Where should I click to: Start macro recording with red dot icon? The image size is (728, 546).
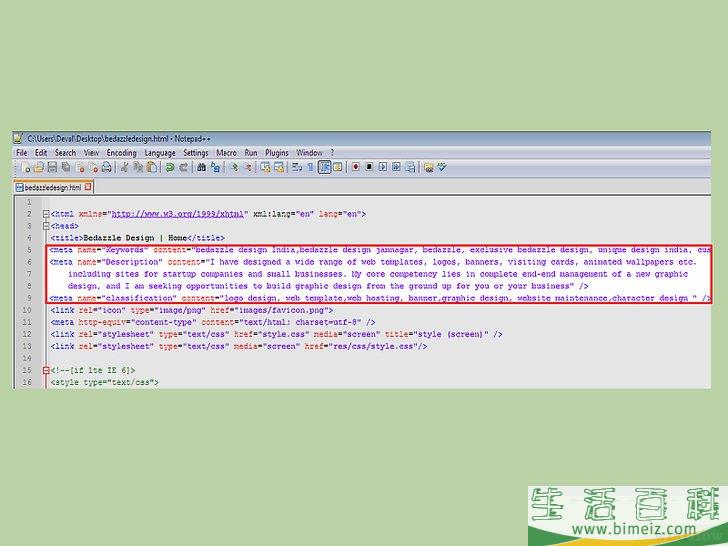[355, 167]
